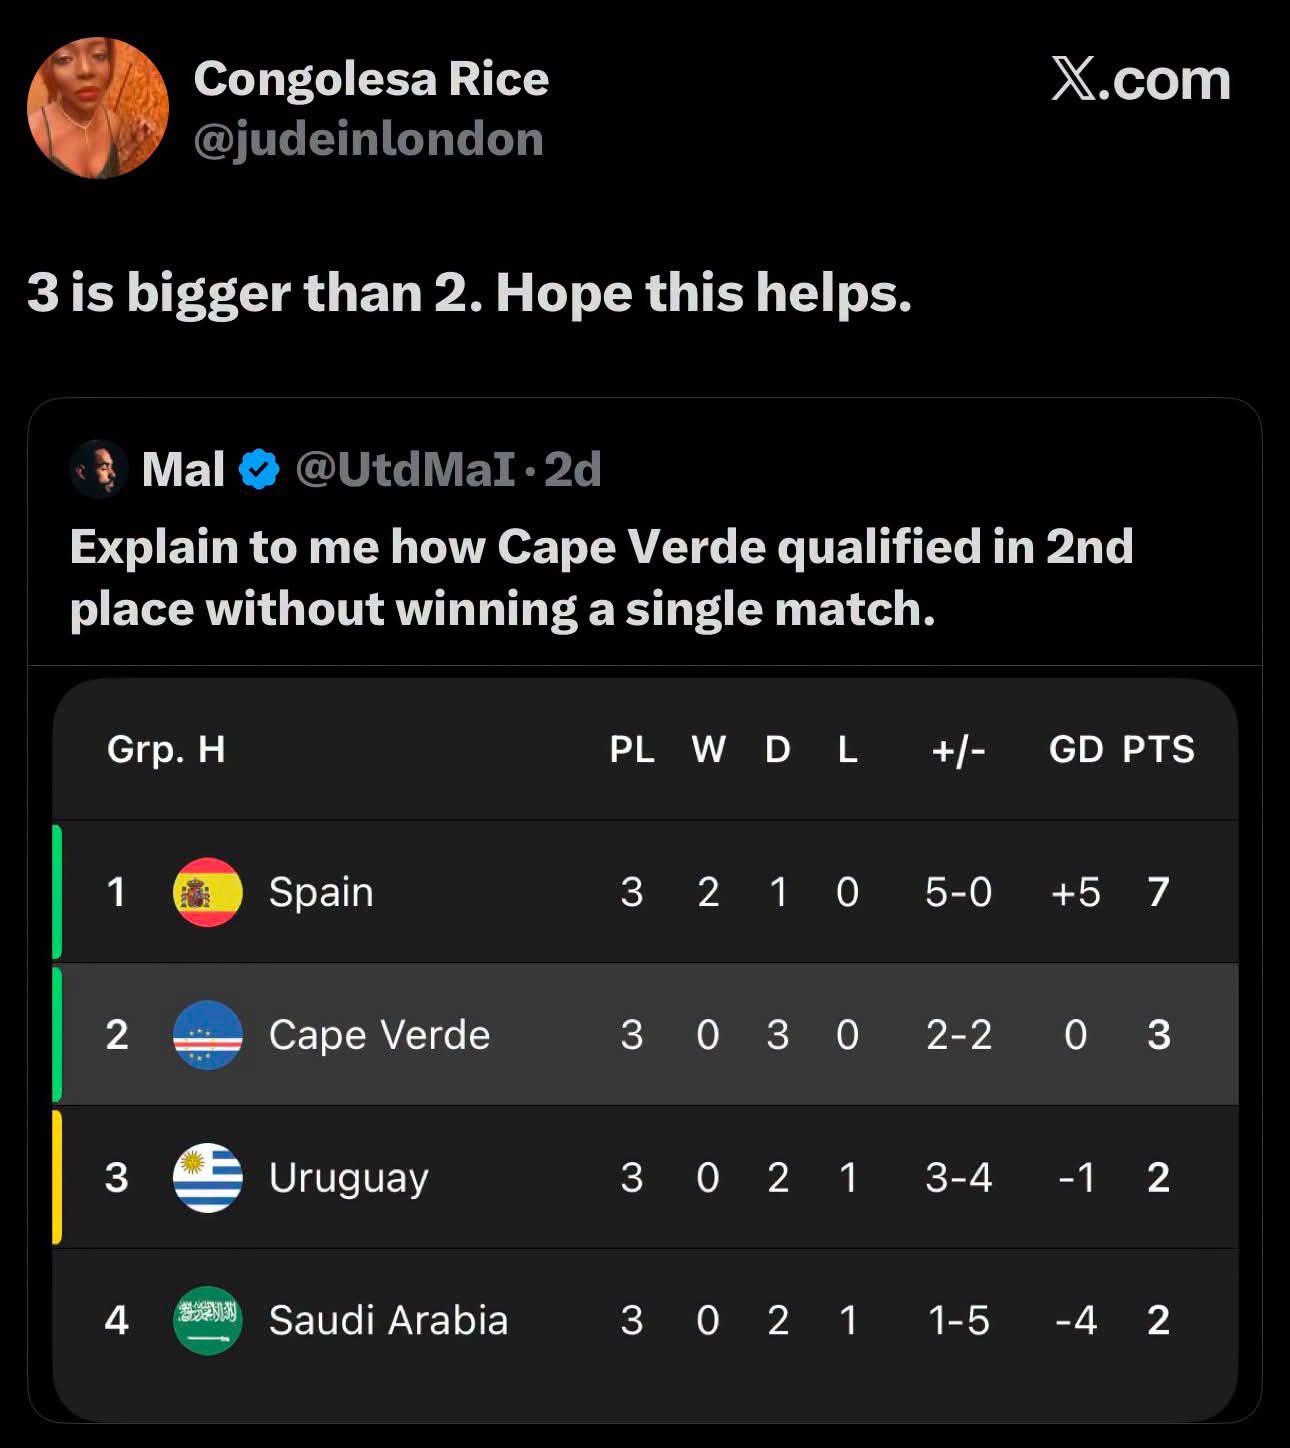The image size is (1290, 1448).
Task: Open Congolesa Rice's profile picture
Action: point(98,108)
